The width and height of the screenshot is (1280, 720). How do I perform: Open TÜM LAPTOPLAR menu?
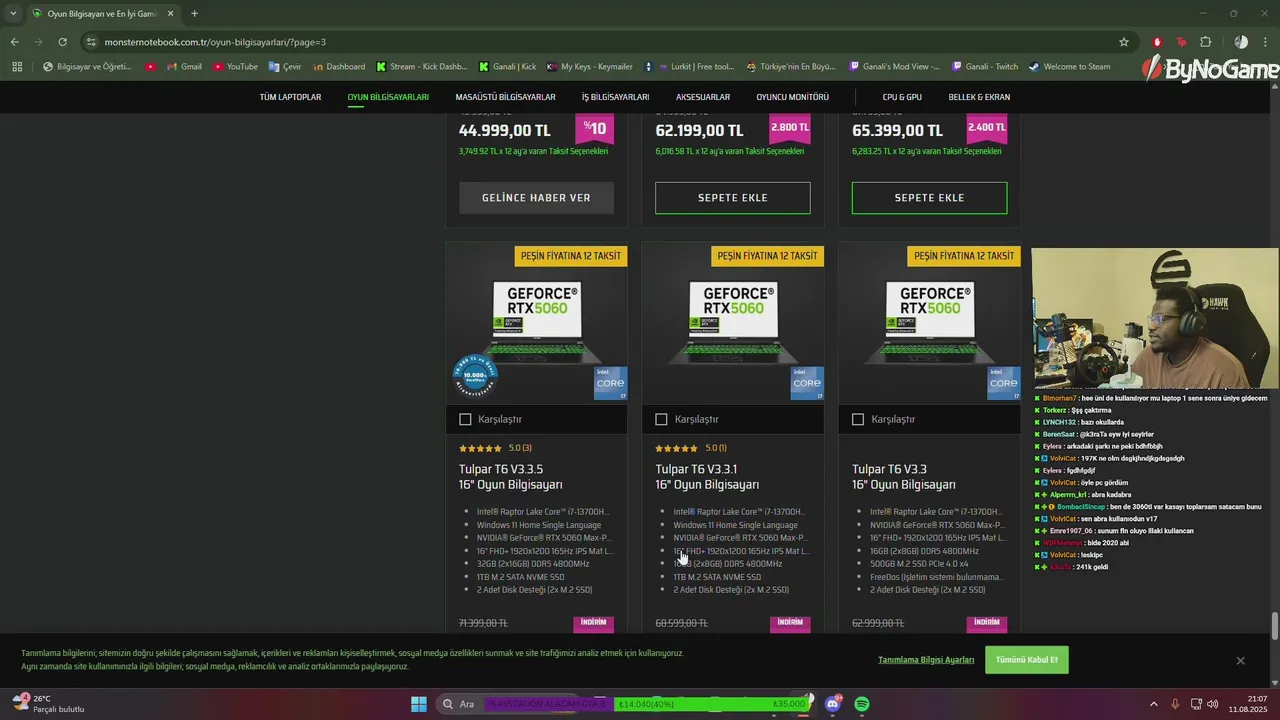tap(290, 97)
